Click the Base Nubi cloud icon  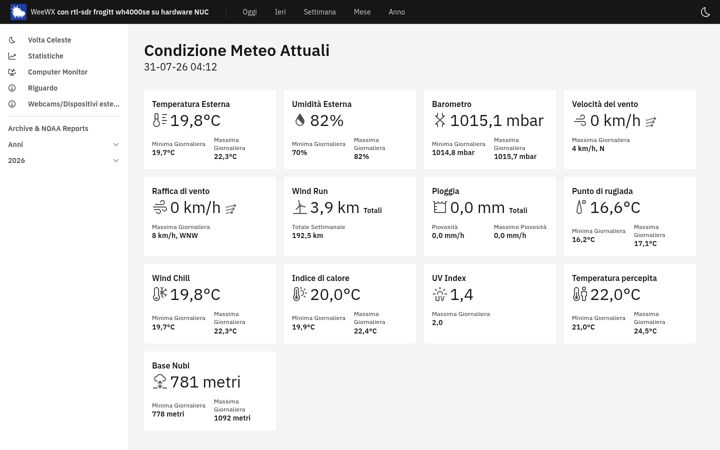click(160, 382)
